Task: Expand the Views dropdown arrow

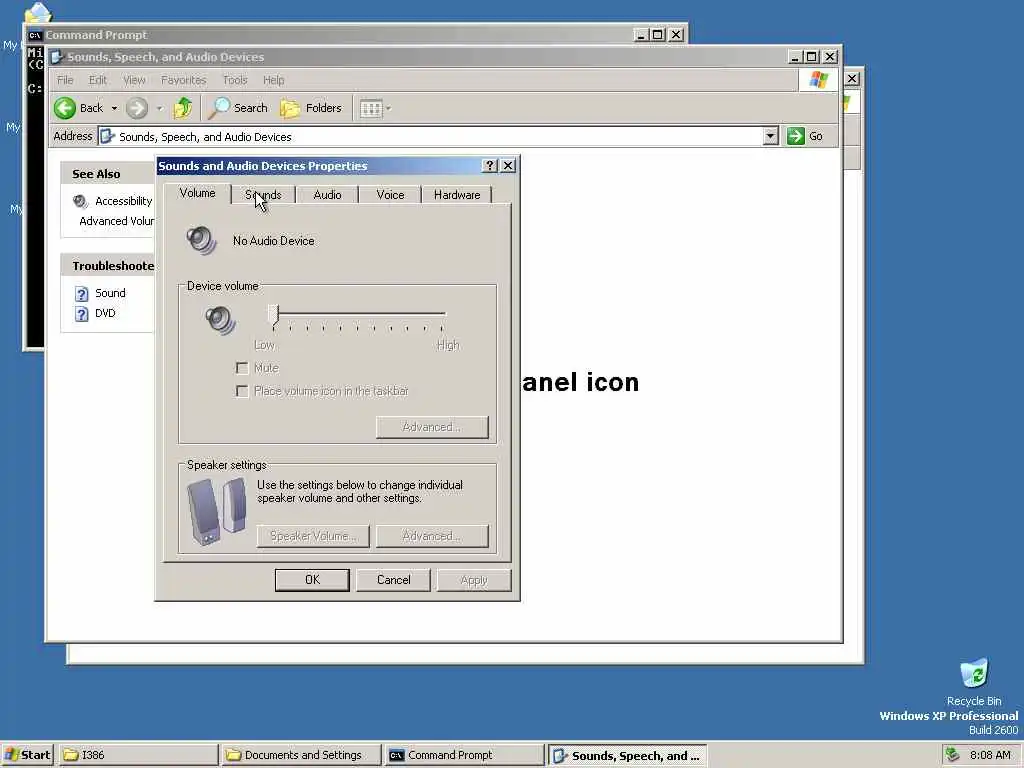Action: tap(389, 108)
